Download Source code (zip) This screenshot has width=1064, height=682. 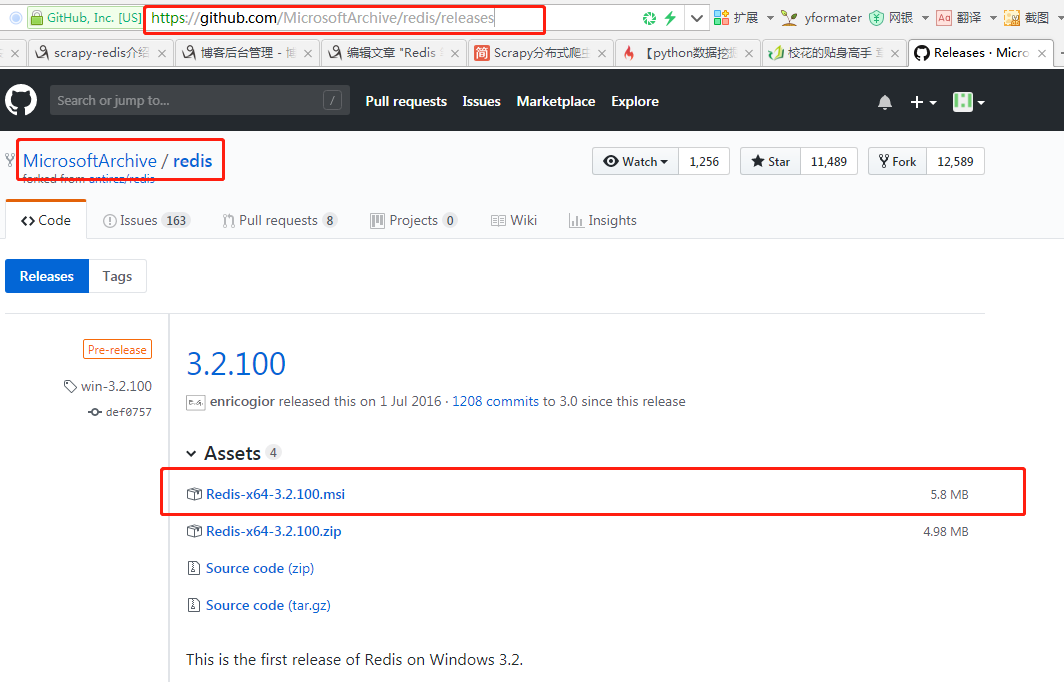click(x=260, y=569)
